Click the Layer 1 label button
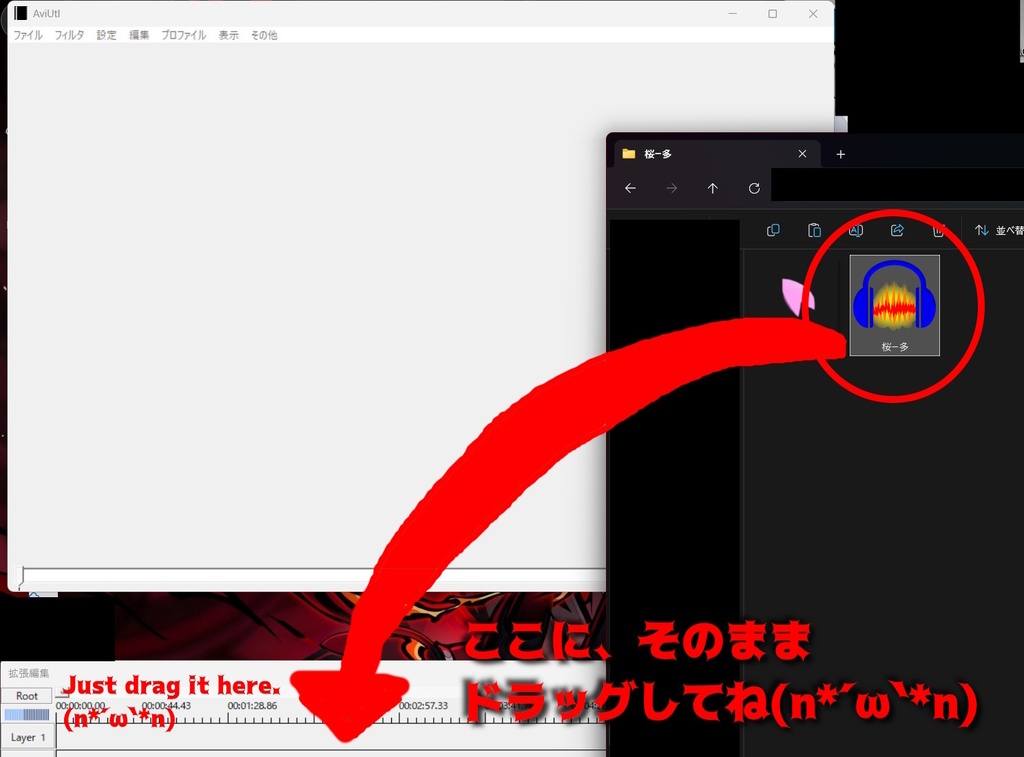The width and height of the screenshot is (1024, 757). pyautogui.click(x=28, y=737)
